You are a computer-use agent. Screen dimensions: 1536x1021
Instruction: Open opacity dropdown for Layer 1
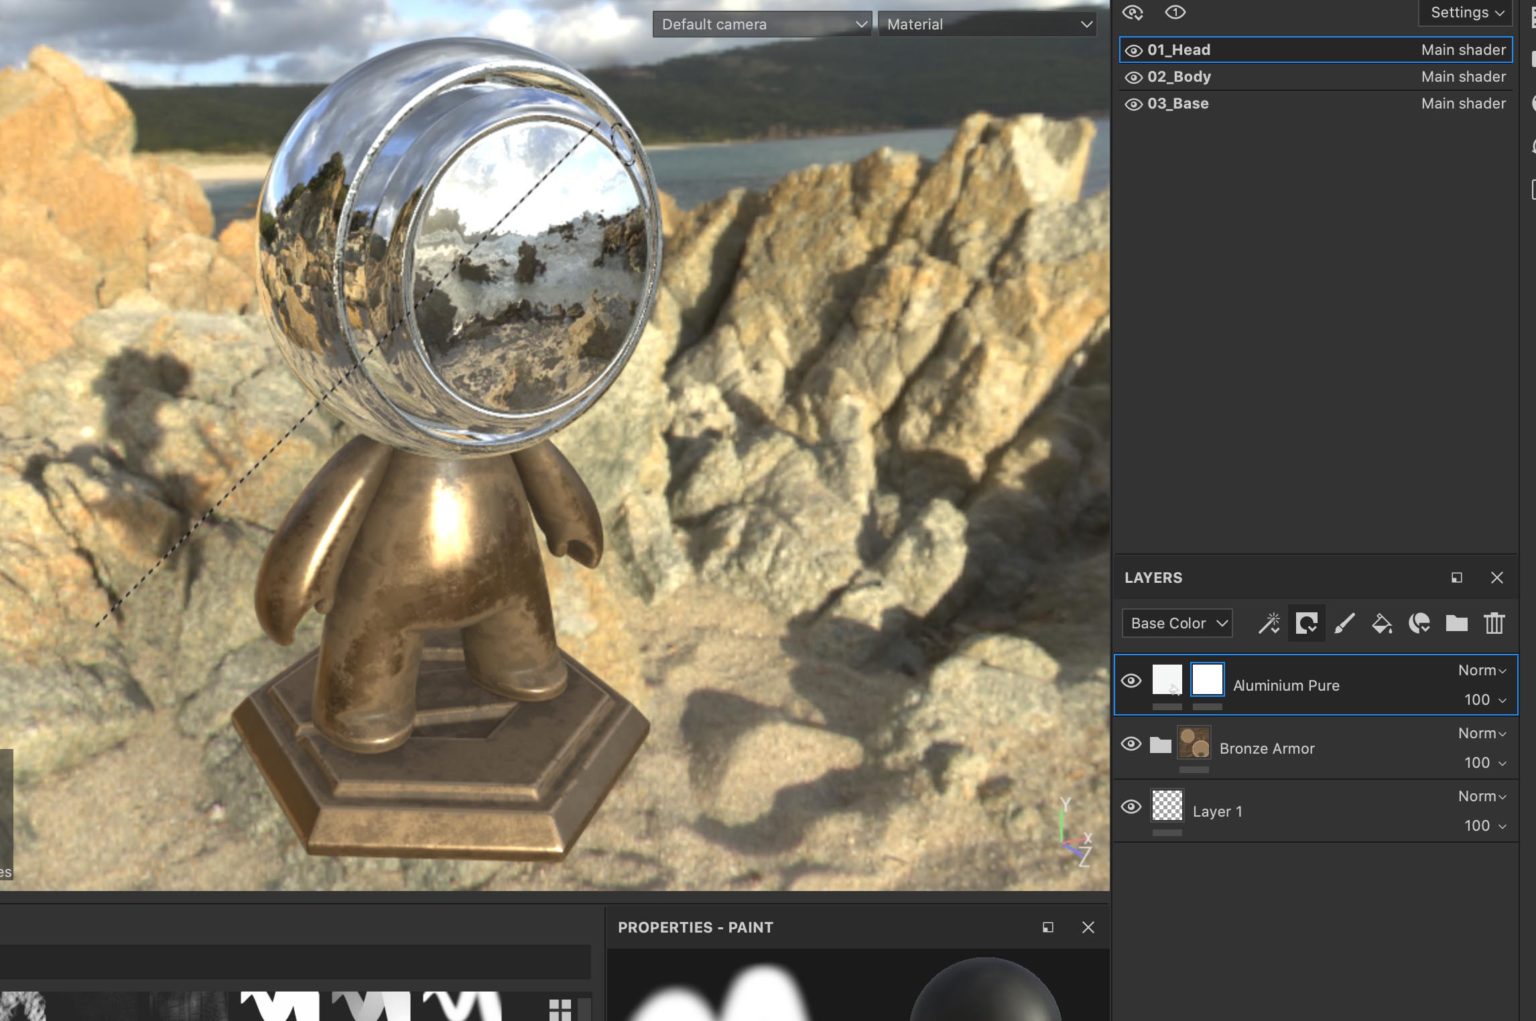[x=1485, y=825]
